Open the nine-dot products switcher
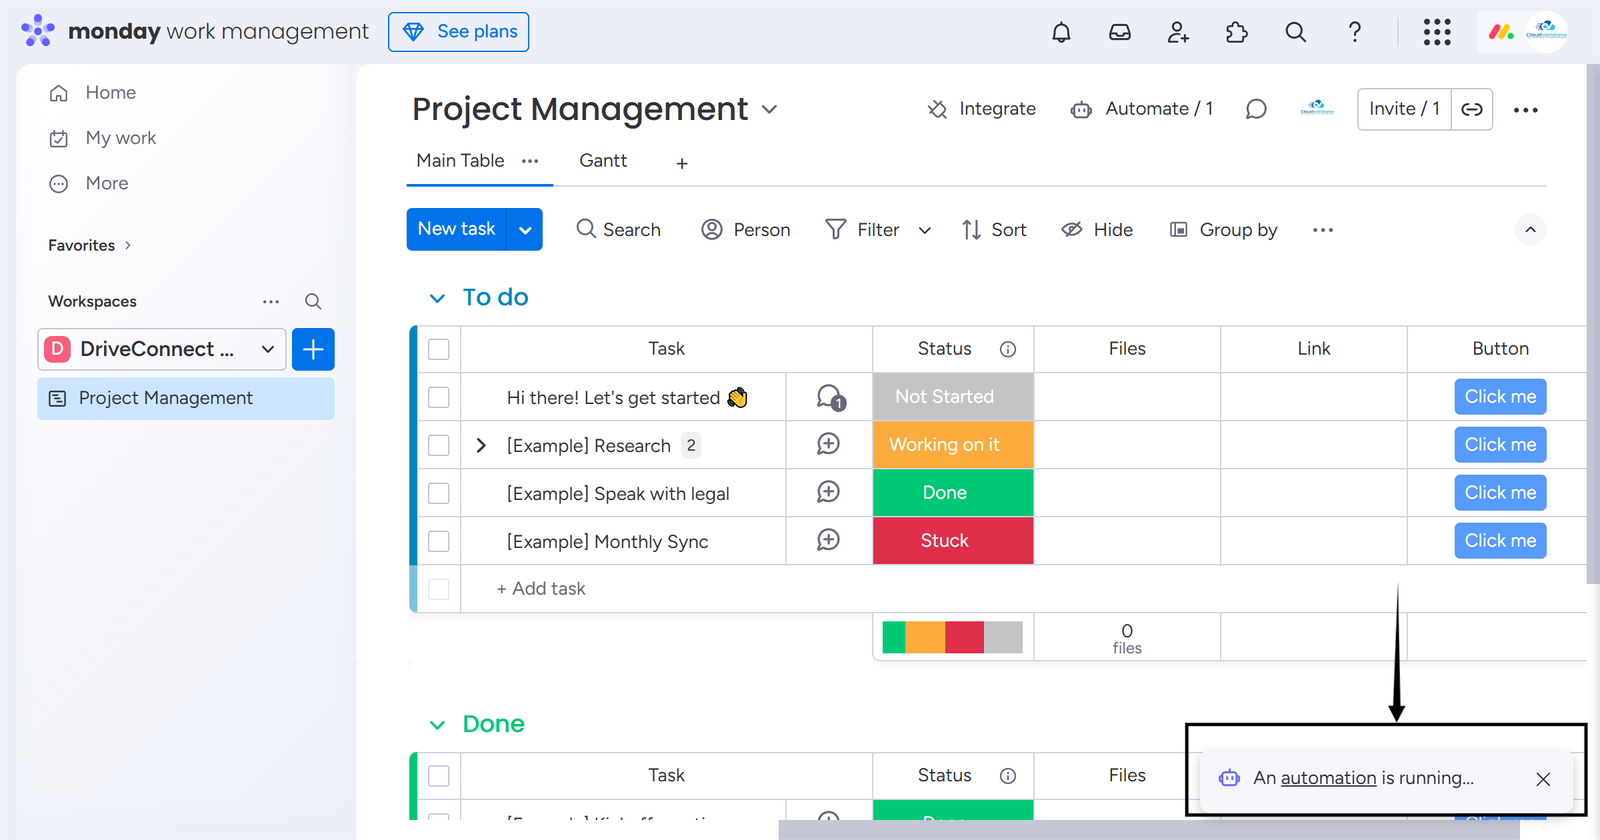1600x840 pixels. pos(1437,32)
